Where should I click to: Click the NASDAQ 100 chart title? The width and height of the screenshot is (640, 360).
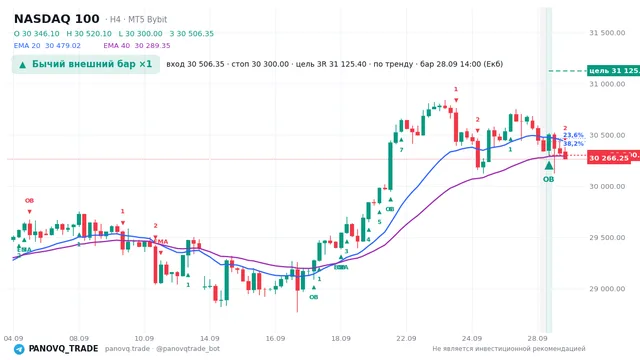(57, 19)
